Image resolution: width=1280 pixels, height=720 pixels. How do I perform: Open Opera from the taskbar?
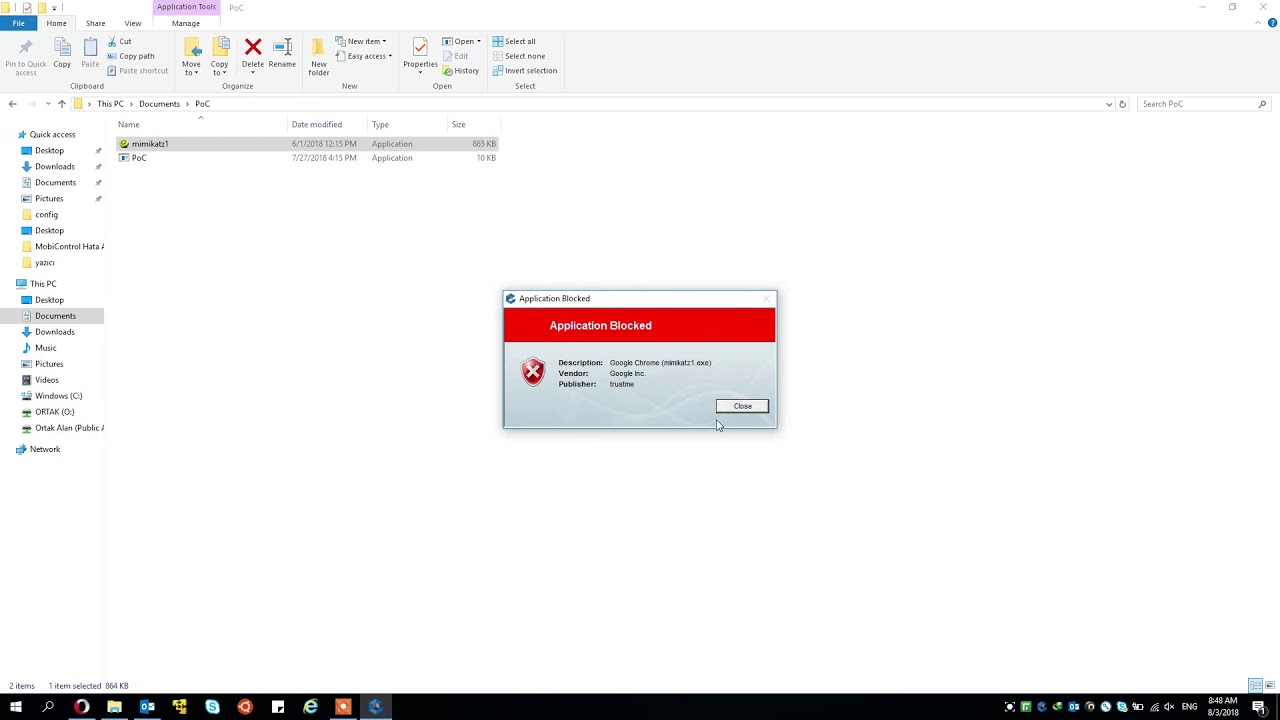point(81,707)
